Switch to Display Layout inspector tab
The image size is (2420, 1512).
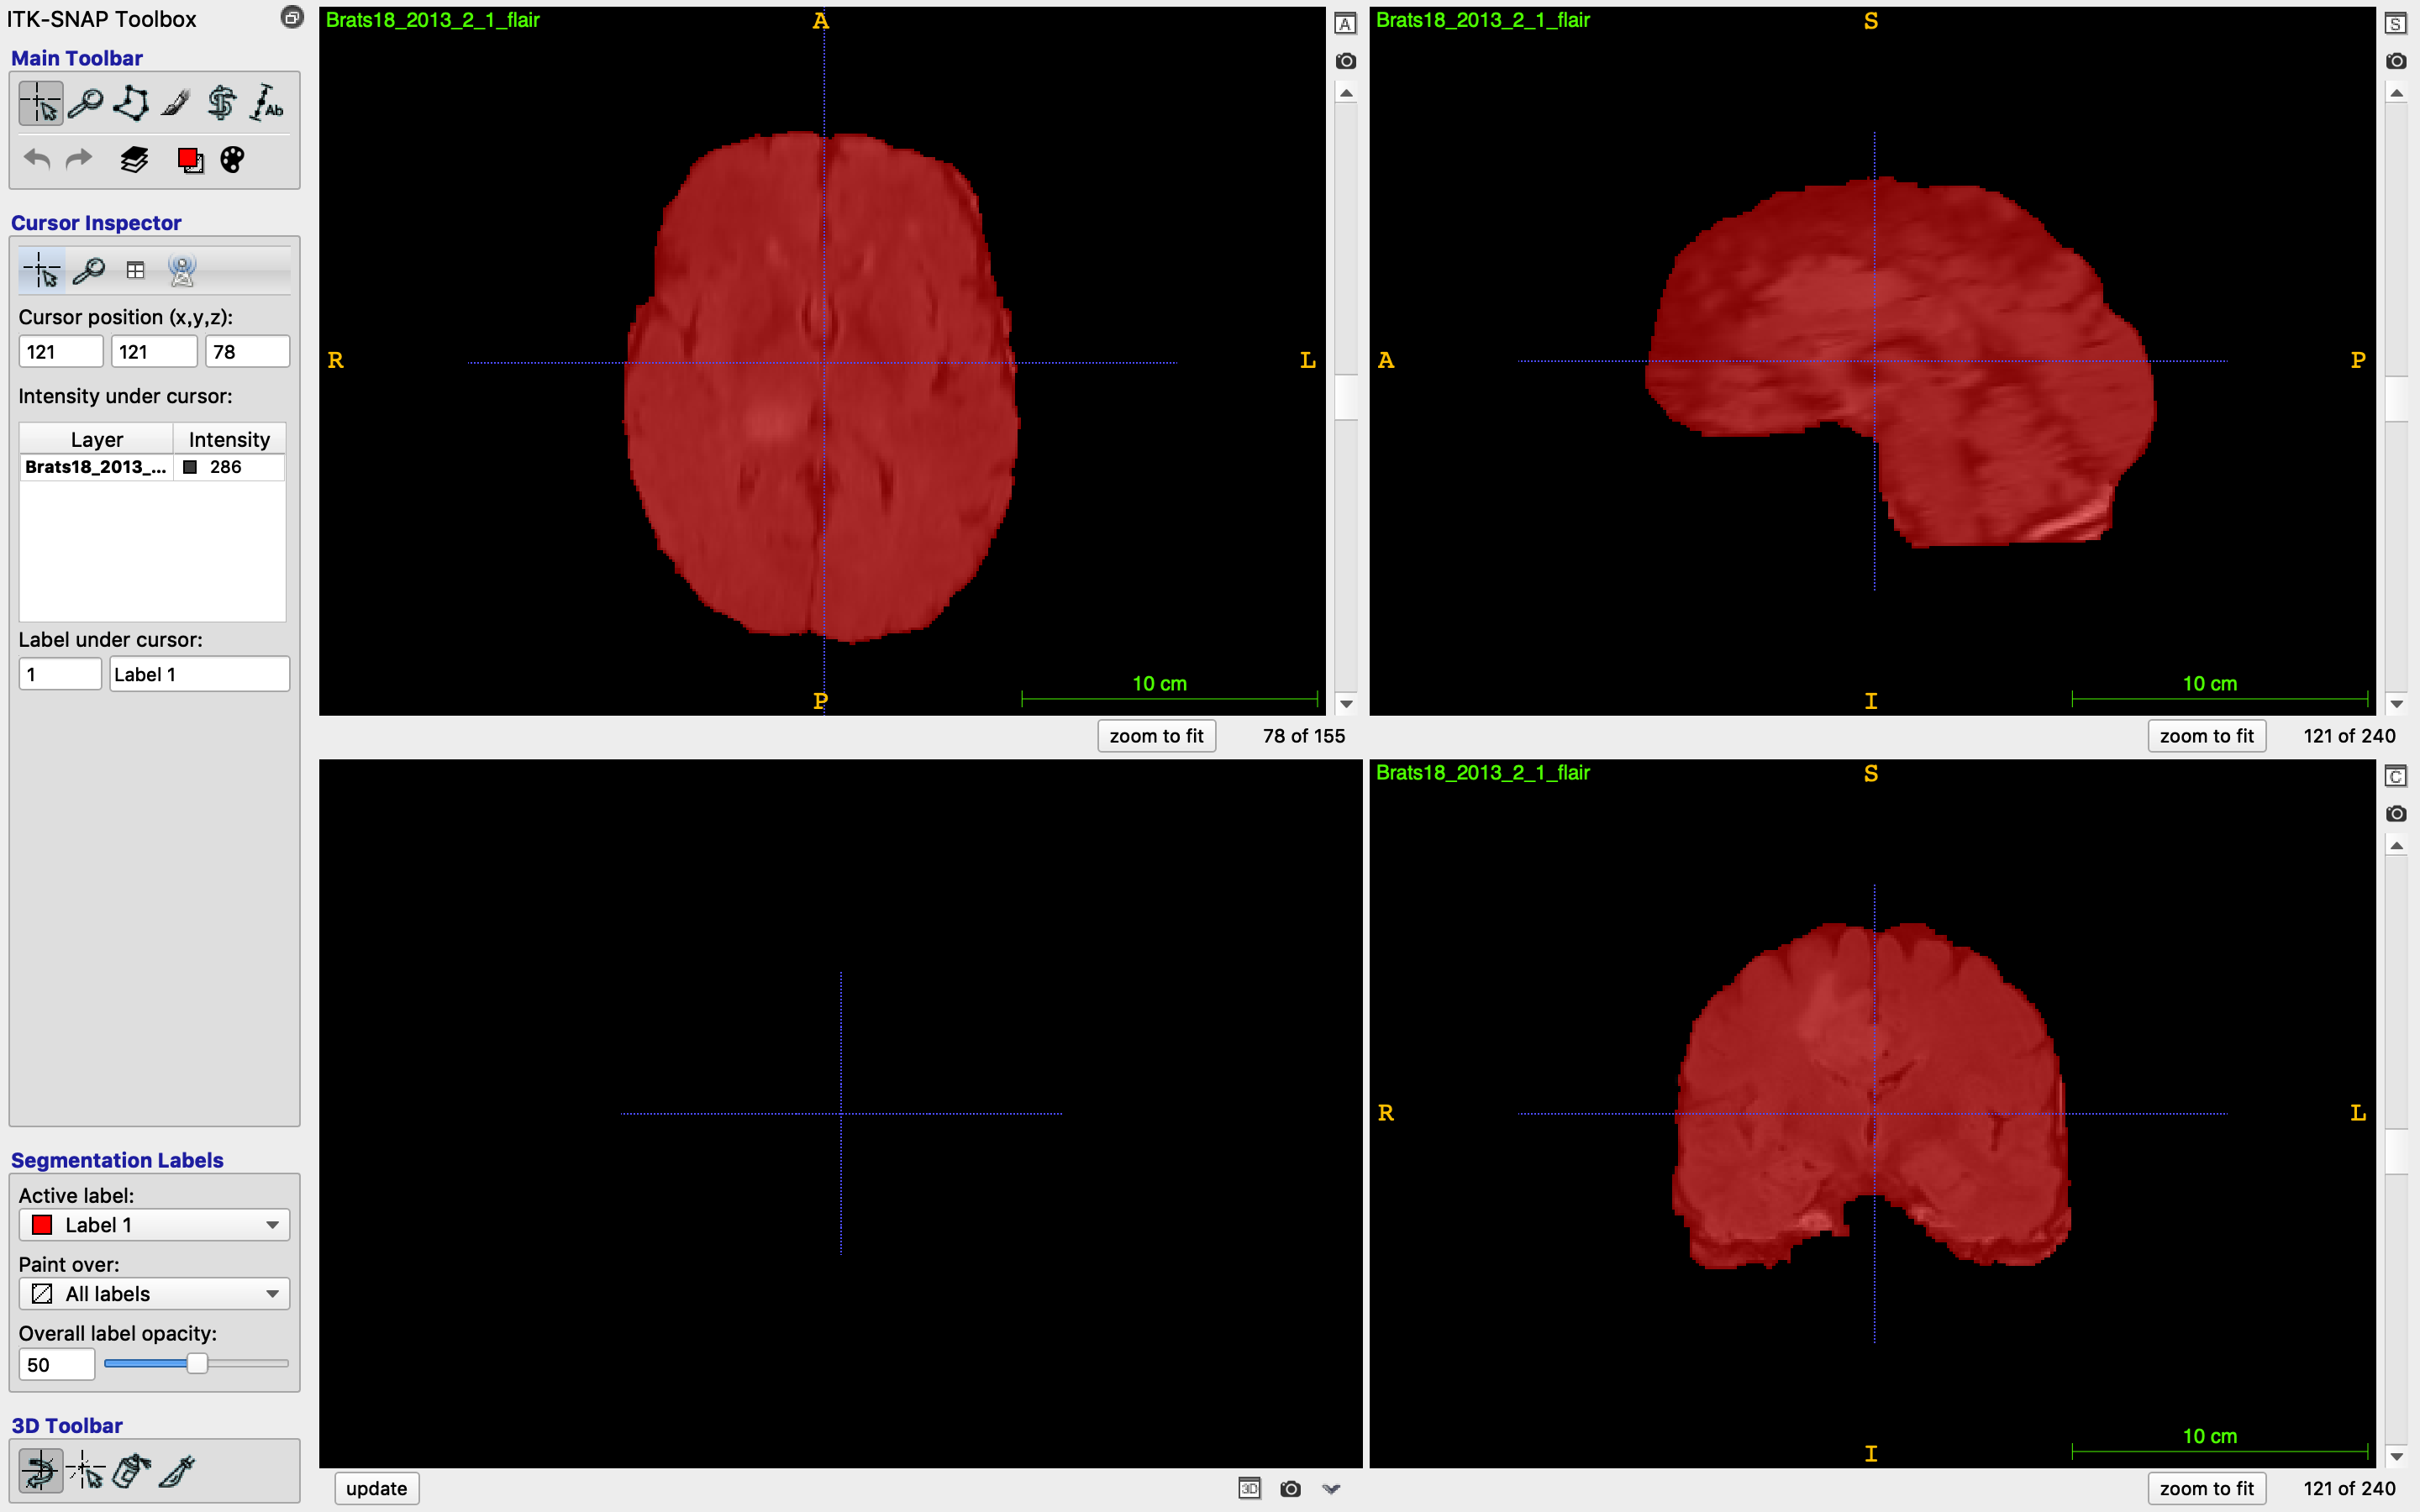point(135,270)
